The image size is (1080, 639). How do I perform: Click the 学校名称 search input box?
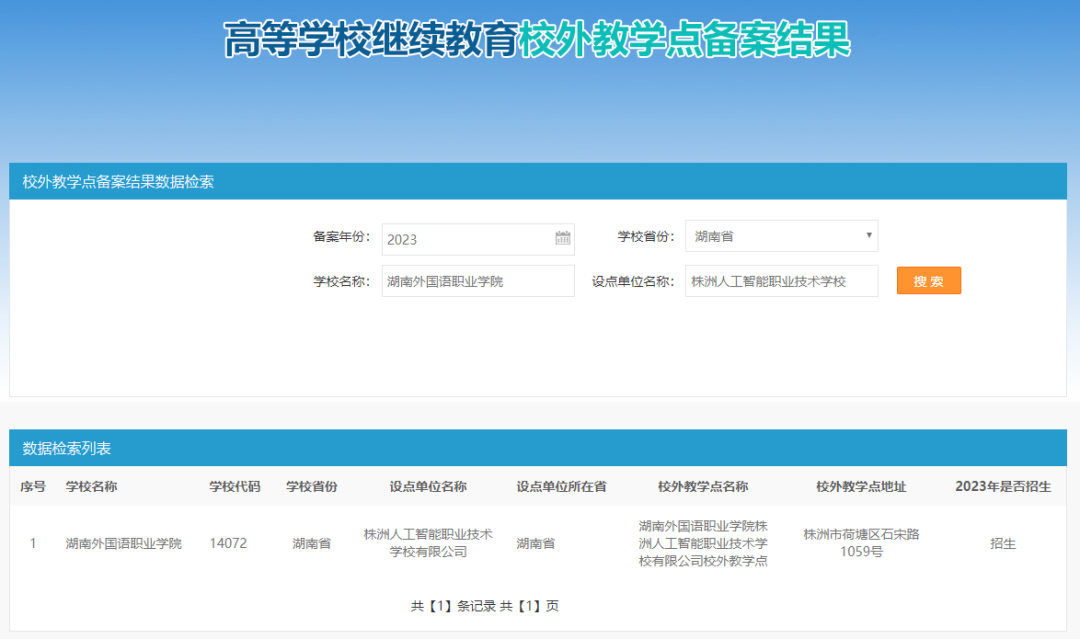[x=477, y=281]
